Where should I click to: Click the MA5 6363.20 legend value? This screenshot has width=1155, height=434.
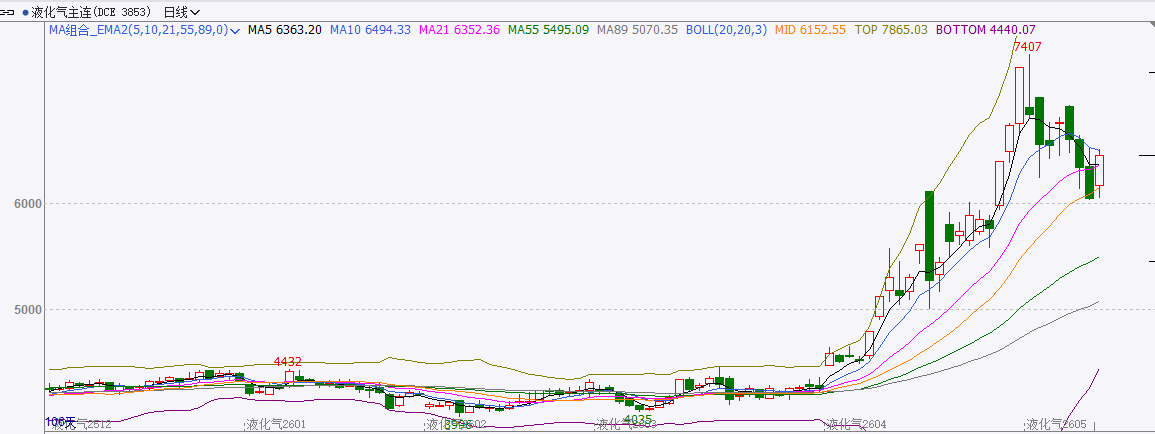click(285, 30)
